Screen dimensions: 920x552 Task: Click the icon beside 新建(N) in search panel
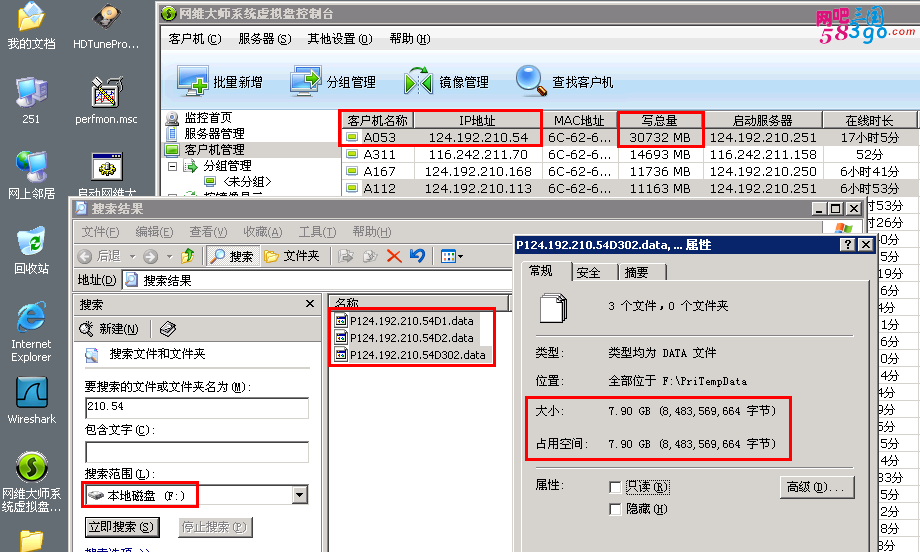[168, 329]
